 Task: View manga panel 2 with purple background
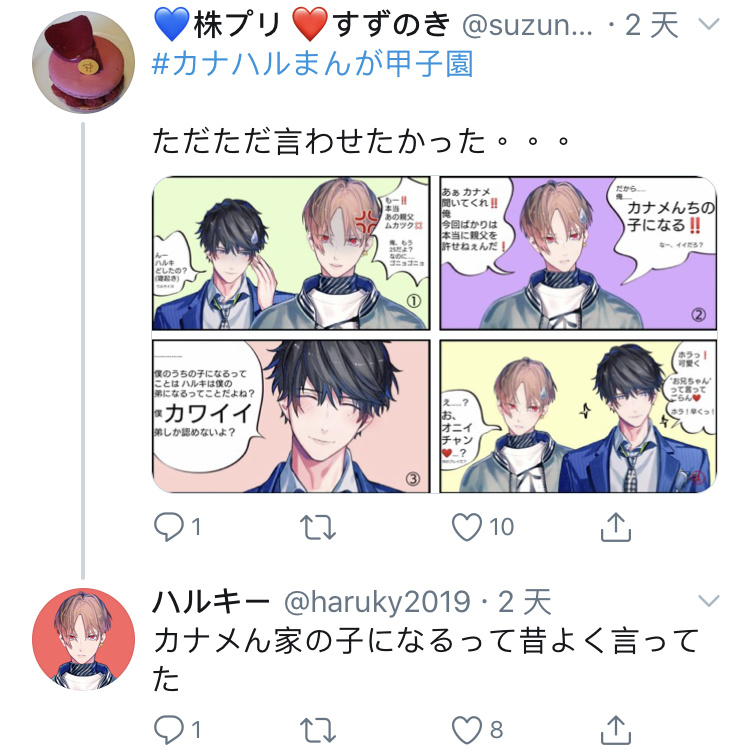coord(578,253)
